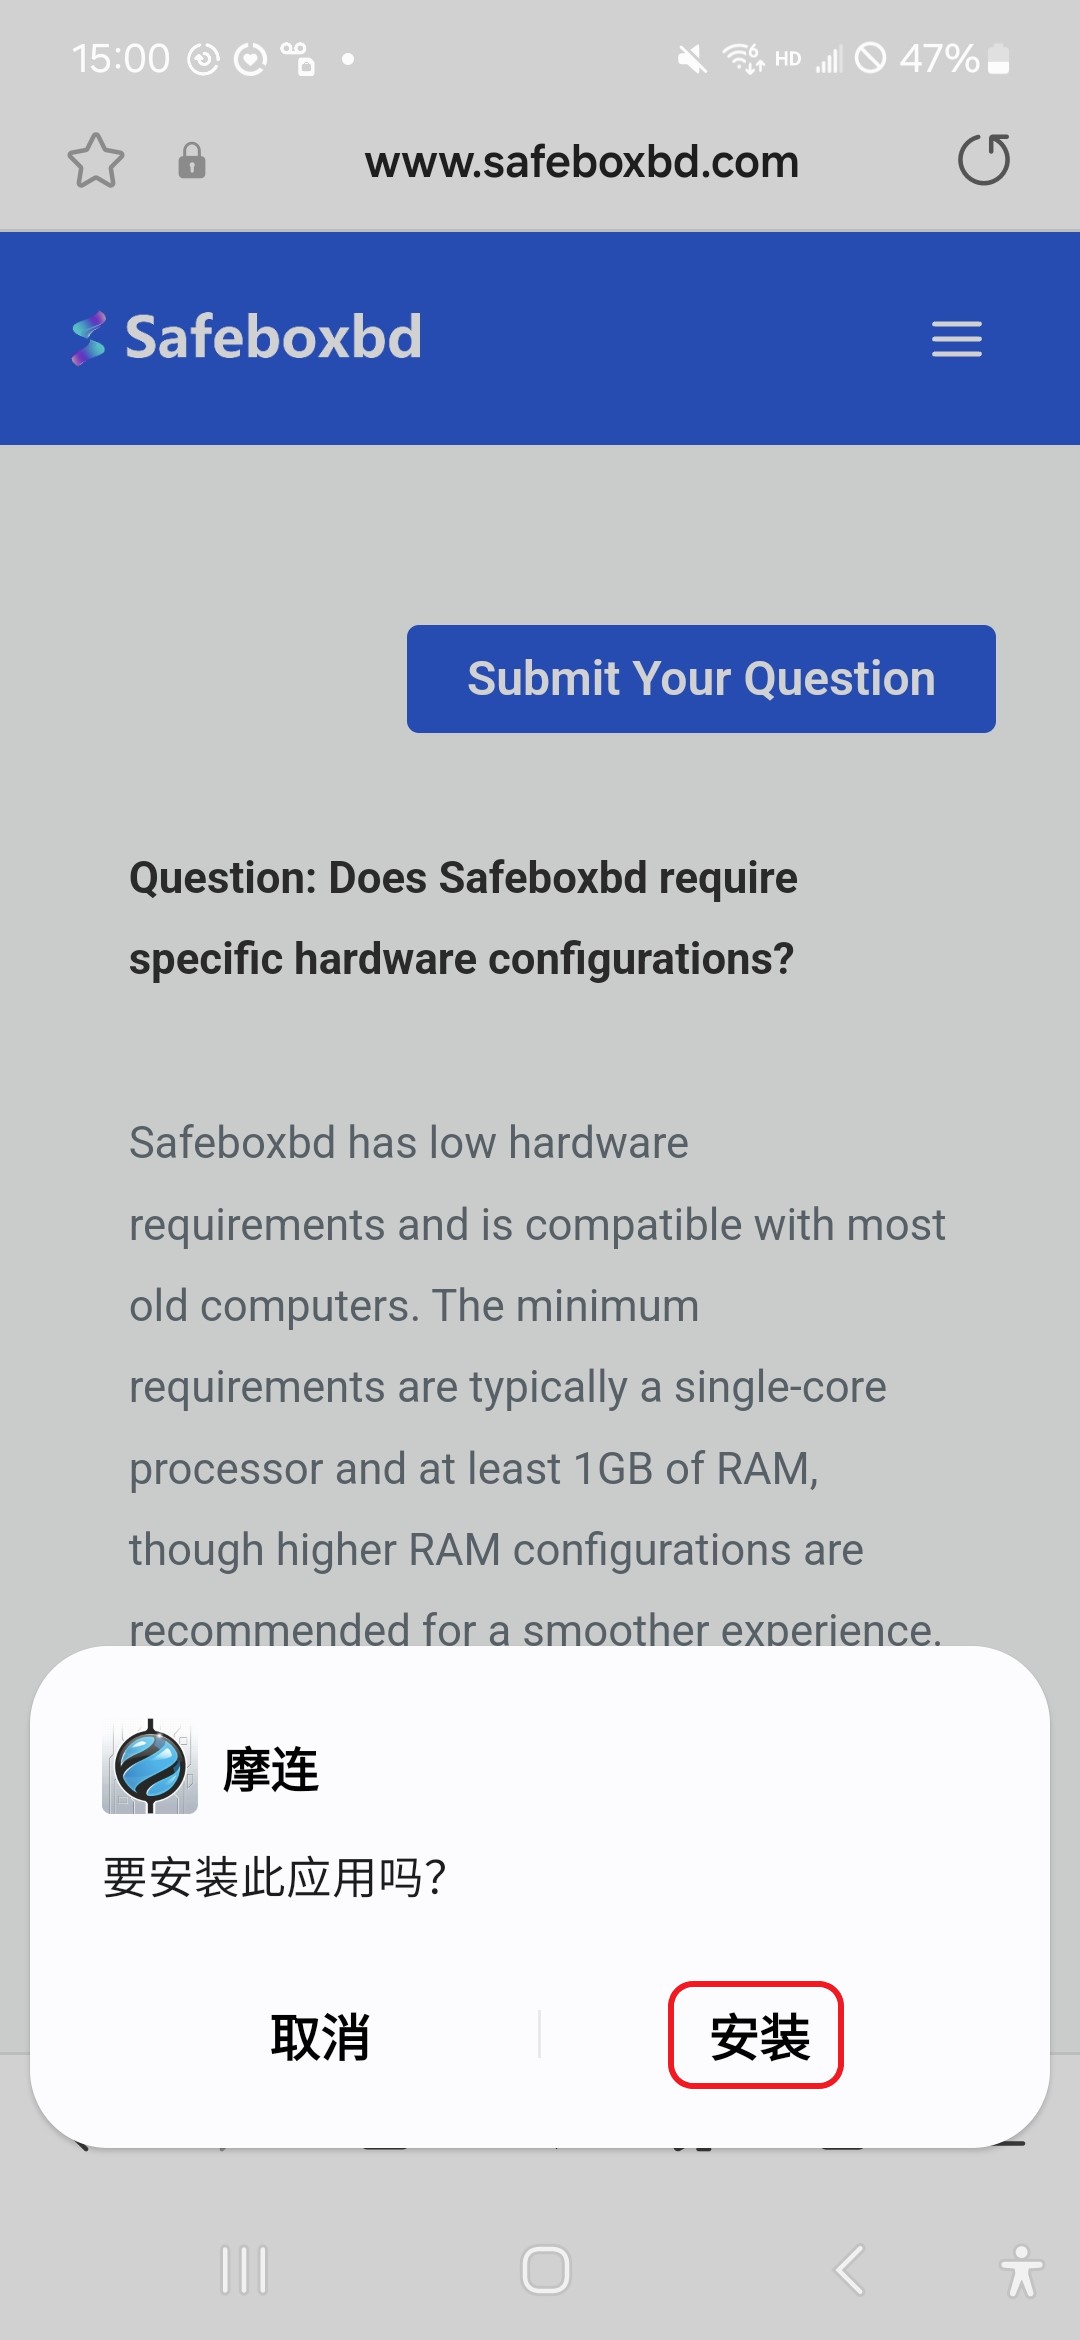
Task: Open recent apps from the navigation bar
Action: tap(244, 2270)
